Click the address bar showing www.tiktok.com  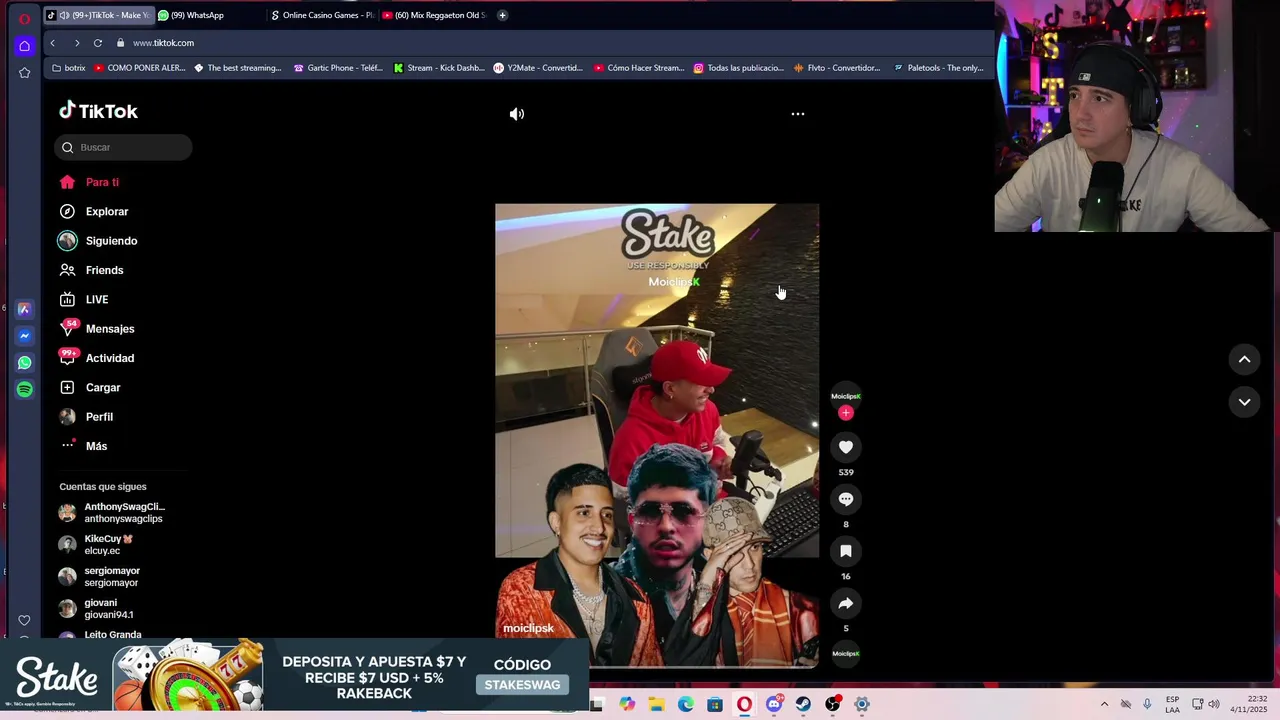point(163,43)
